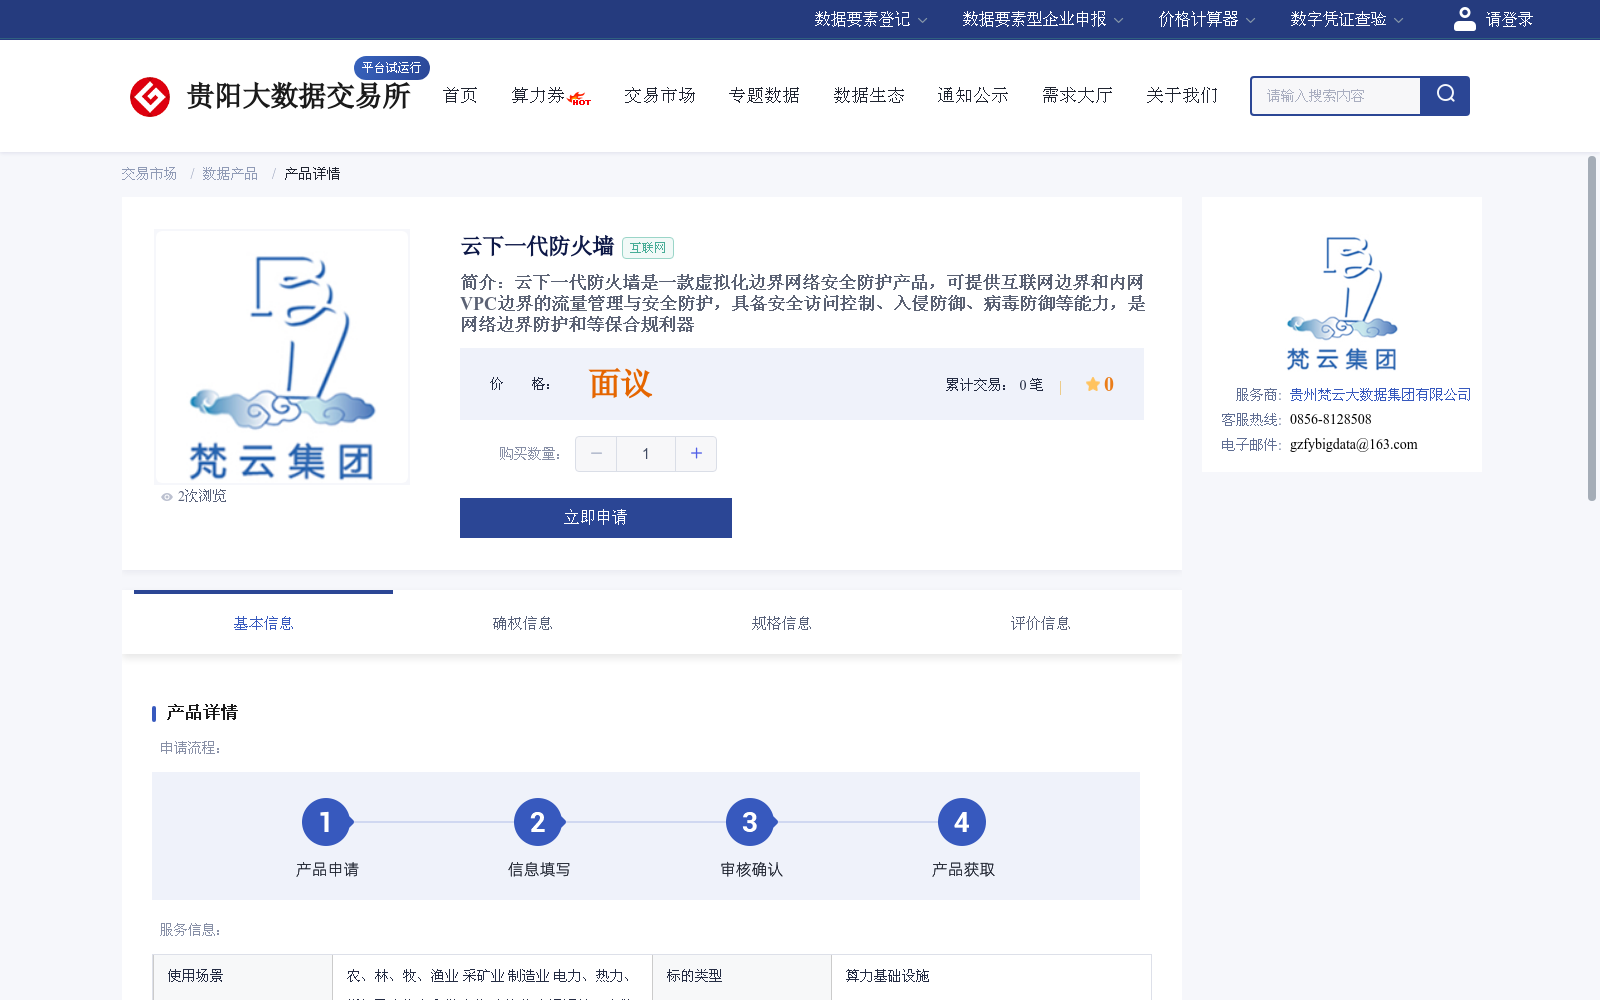
Task: Click the 平台试运行 badge
Action: pos(392,67)
